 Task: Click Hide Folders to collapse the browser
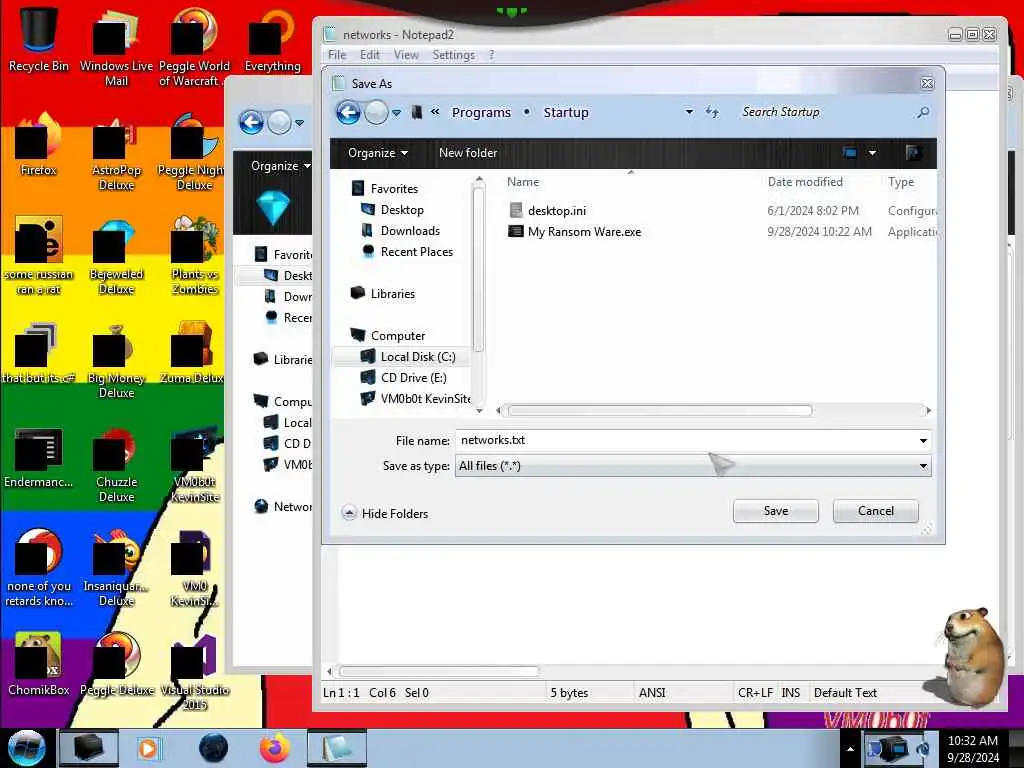[x=385, y=513]
